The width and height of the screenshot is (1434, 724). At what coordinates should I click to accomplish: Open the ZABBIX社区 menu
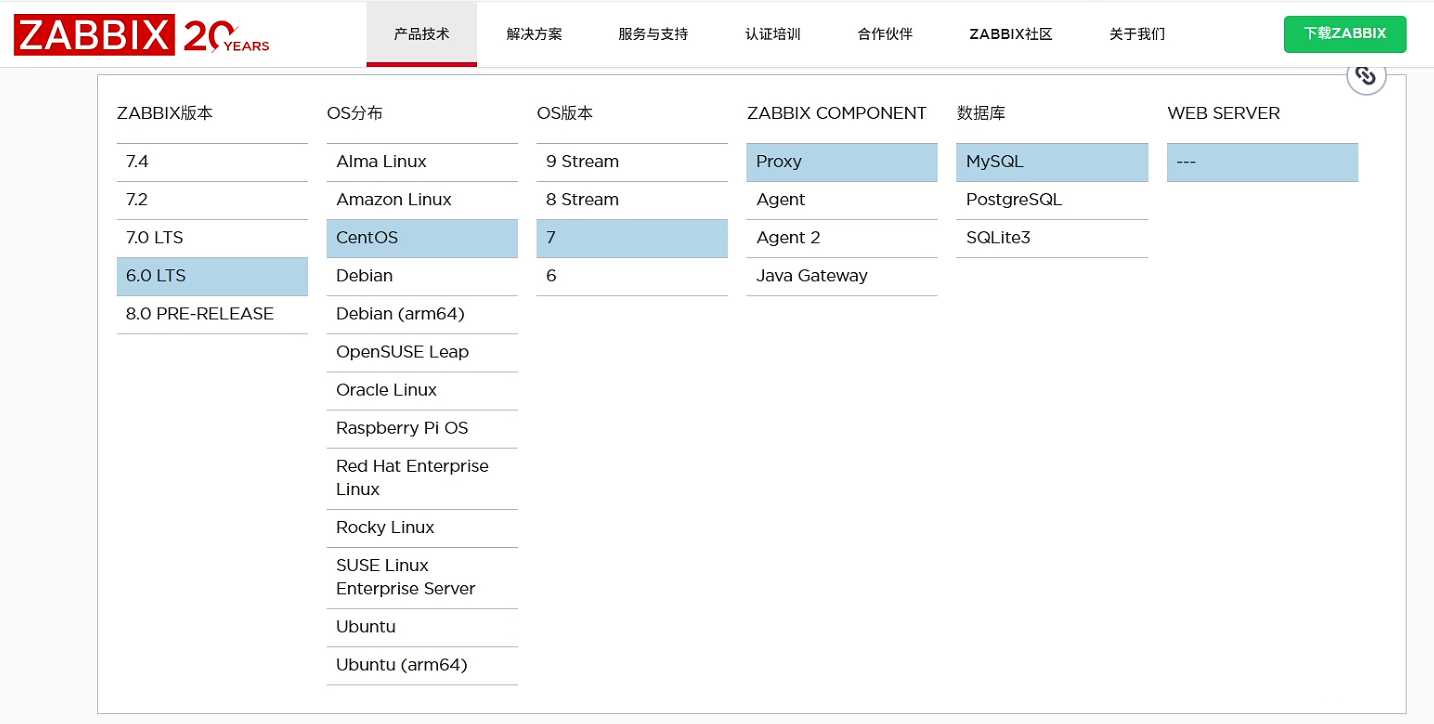tap(1011, 34)
